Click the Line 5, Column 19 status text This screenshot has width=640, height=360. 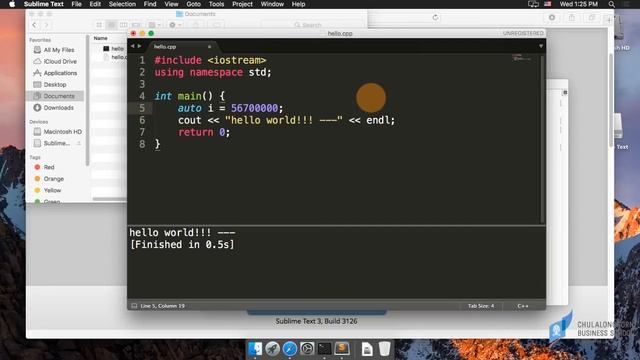162,306
